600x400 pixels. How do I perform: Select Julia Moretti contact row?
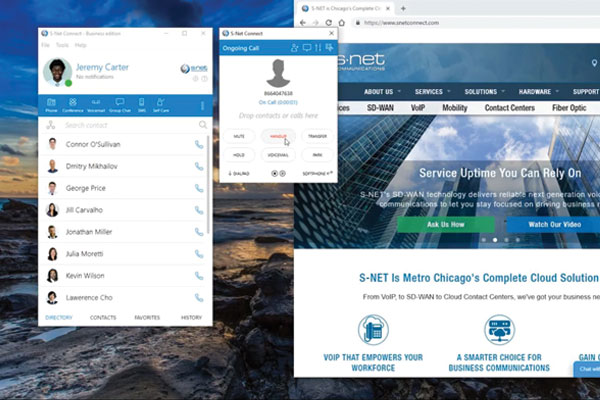[124, 254]
